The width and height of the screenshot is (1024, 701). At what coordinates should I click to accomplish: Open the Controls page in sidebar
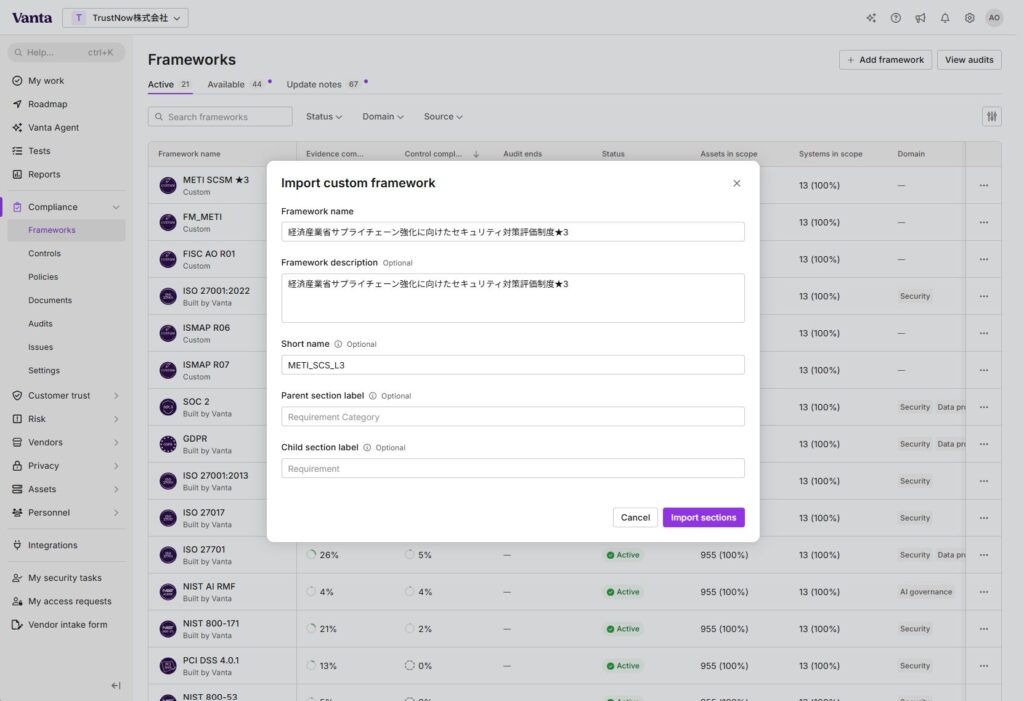45,254
